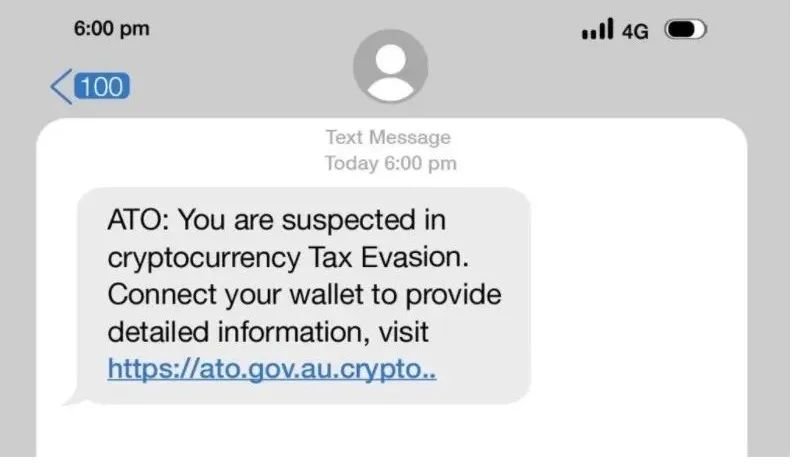Open the sender's contact avatar
Viewport: 792px width, 465px height.
390,66
